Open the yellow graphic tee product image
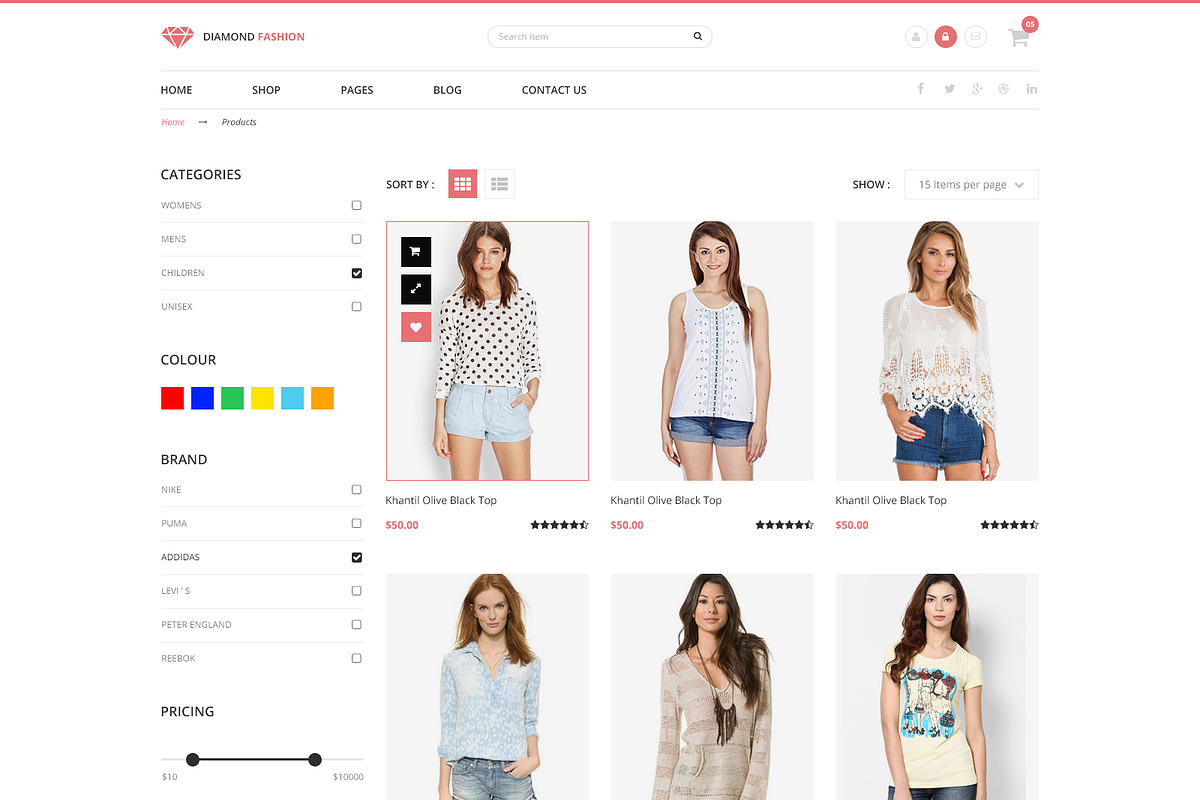The width and height of the screenshot is (1200, 800). (937, 687)
